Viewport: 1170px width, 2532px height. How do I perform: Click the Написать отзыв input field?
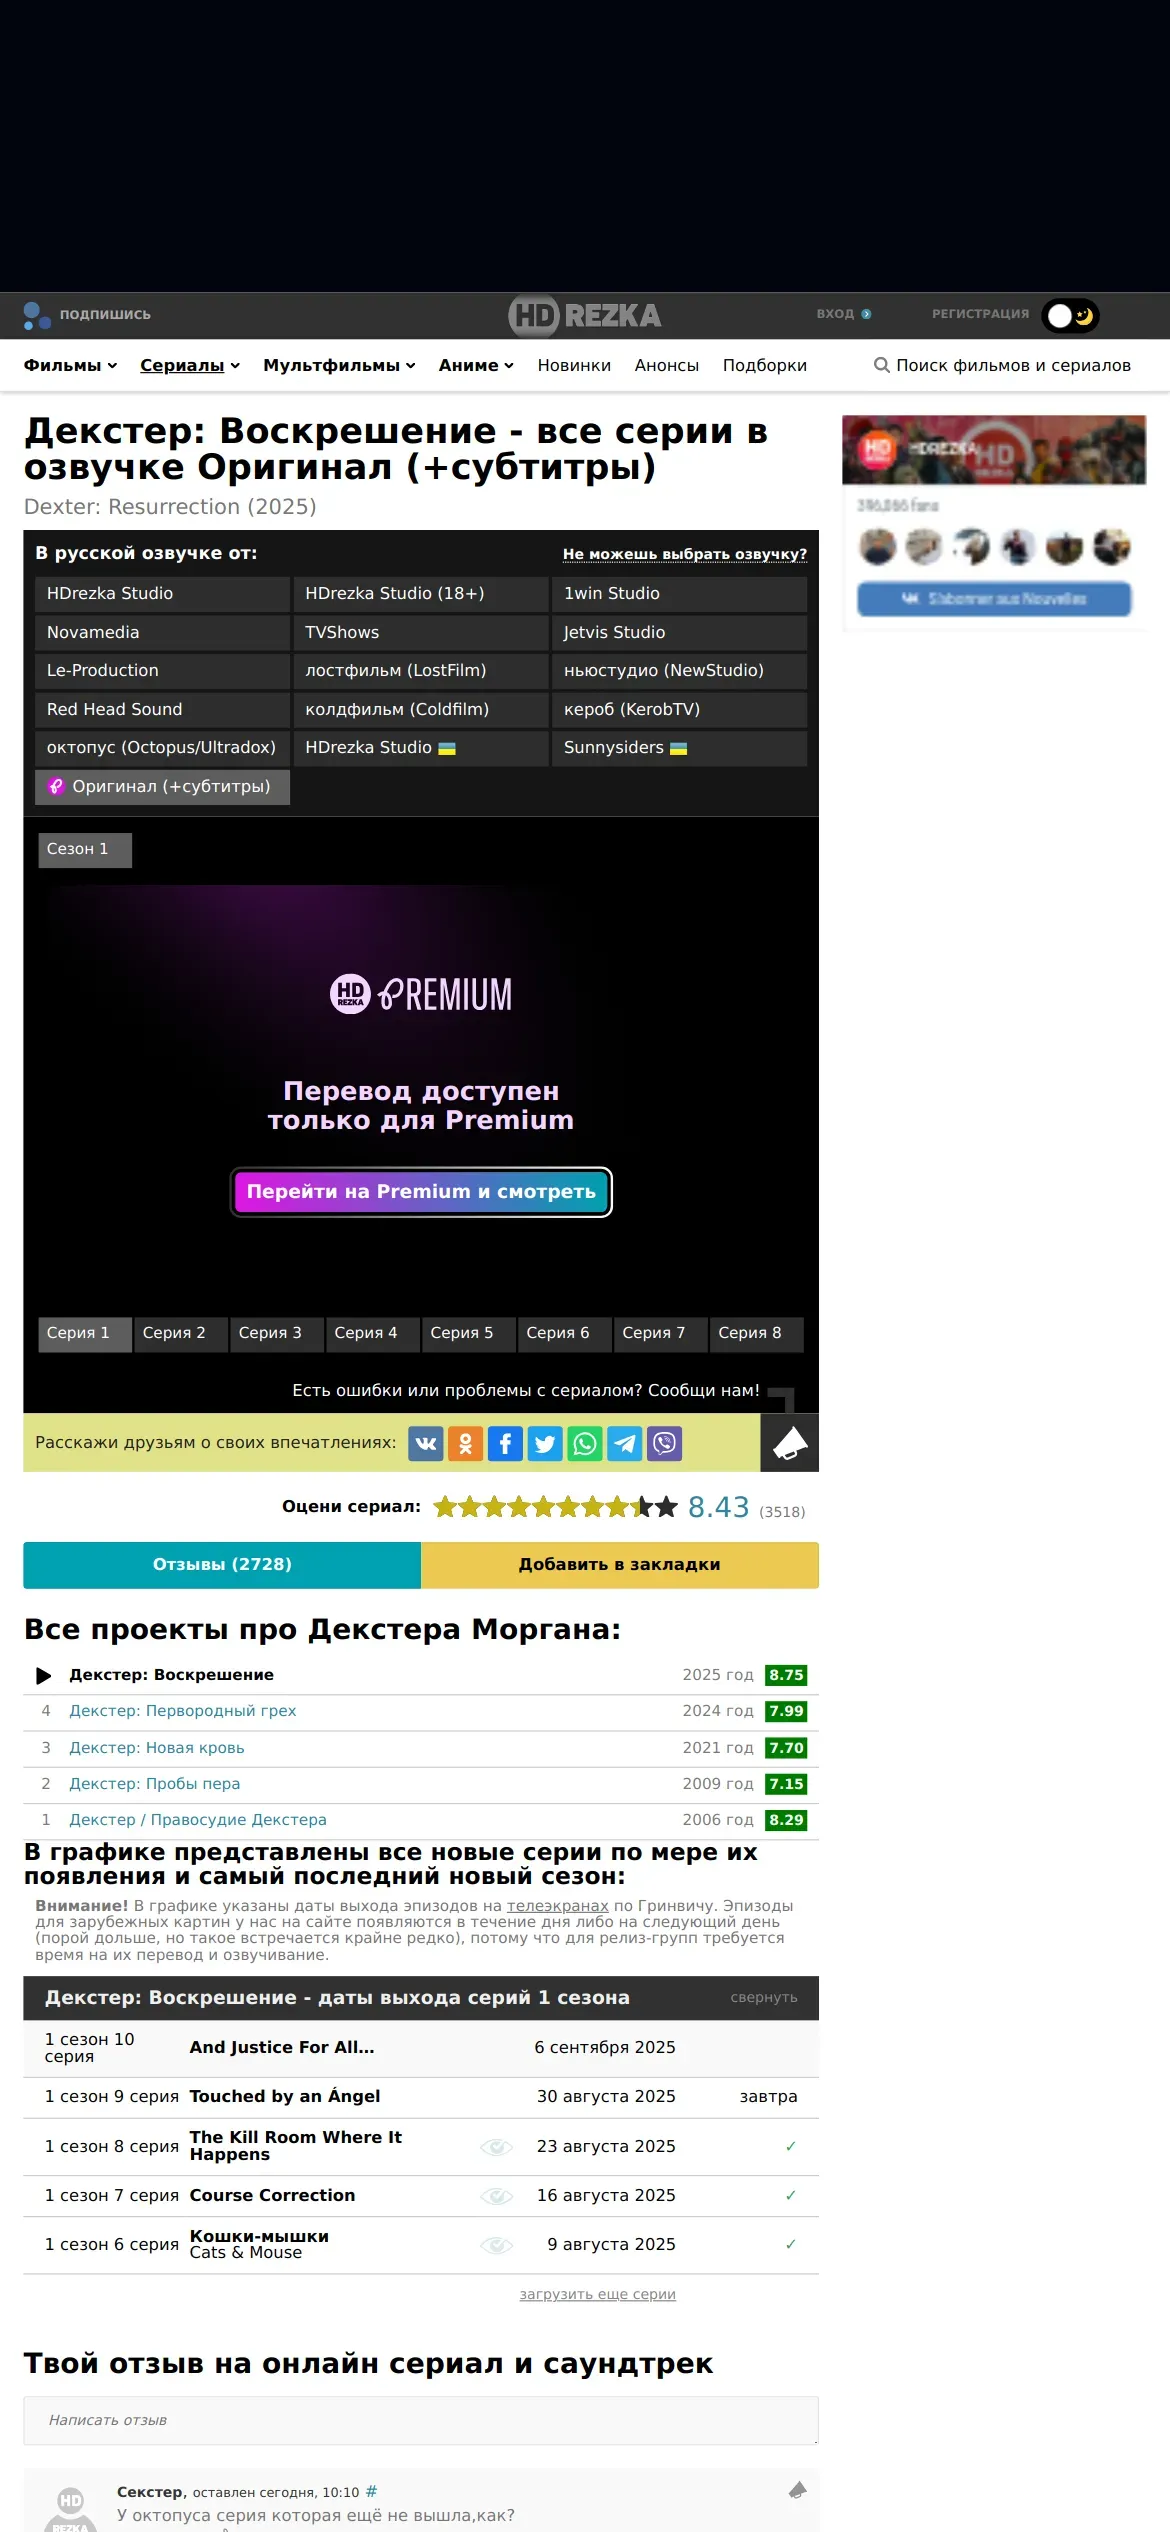pyautogui.click(x=421, y=2421)
